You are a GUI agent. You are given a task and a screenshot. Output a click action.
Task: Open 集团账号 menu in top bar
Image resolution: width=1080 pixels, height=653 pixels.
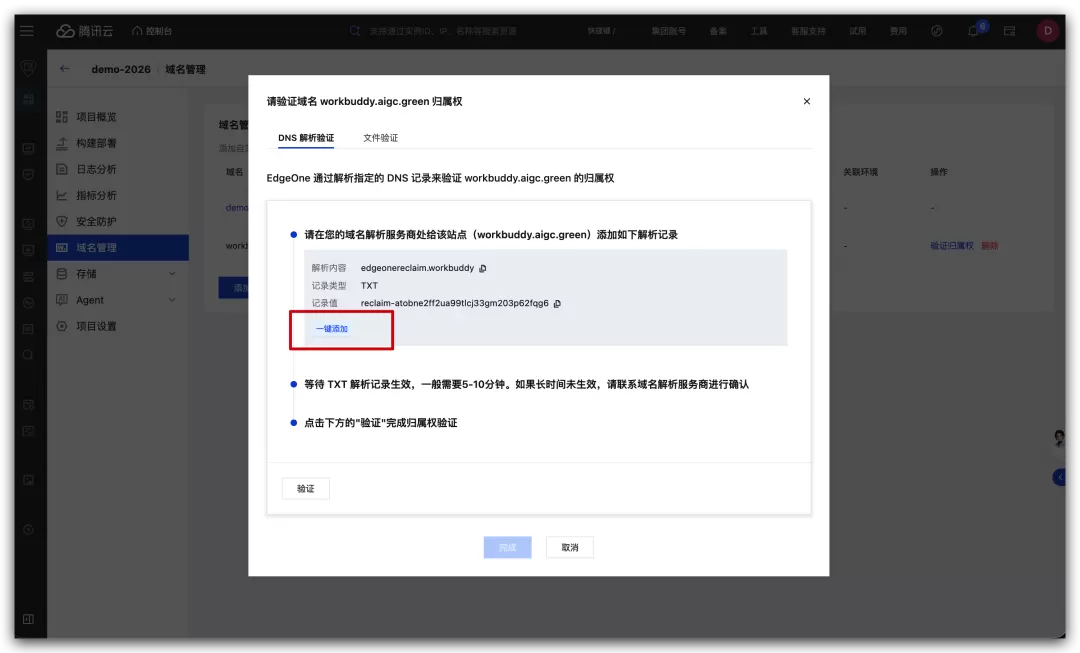click(x=668, y=31)
